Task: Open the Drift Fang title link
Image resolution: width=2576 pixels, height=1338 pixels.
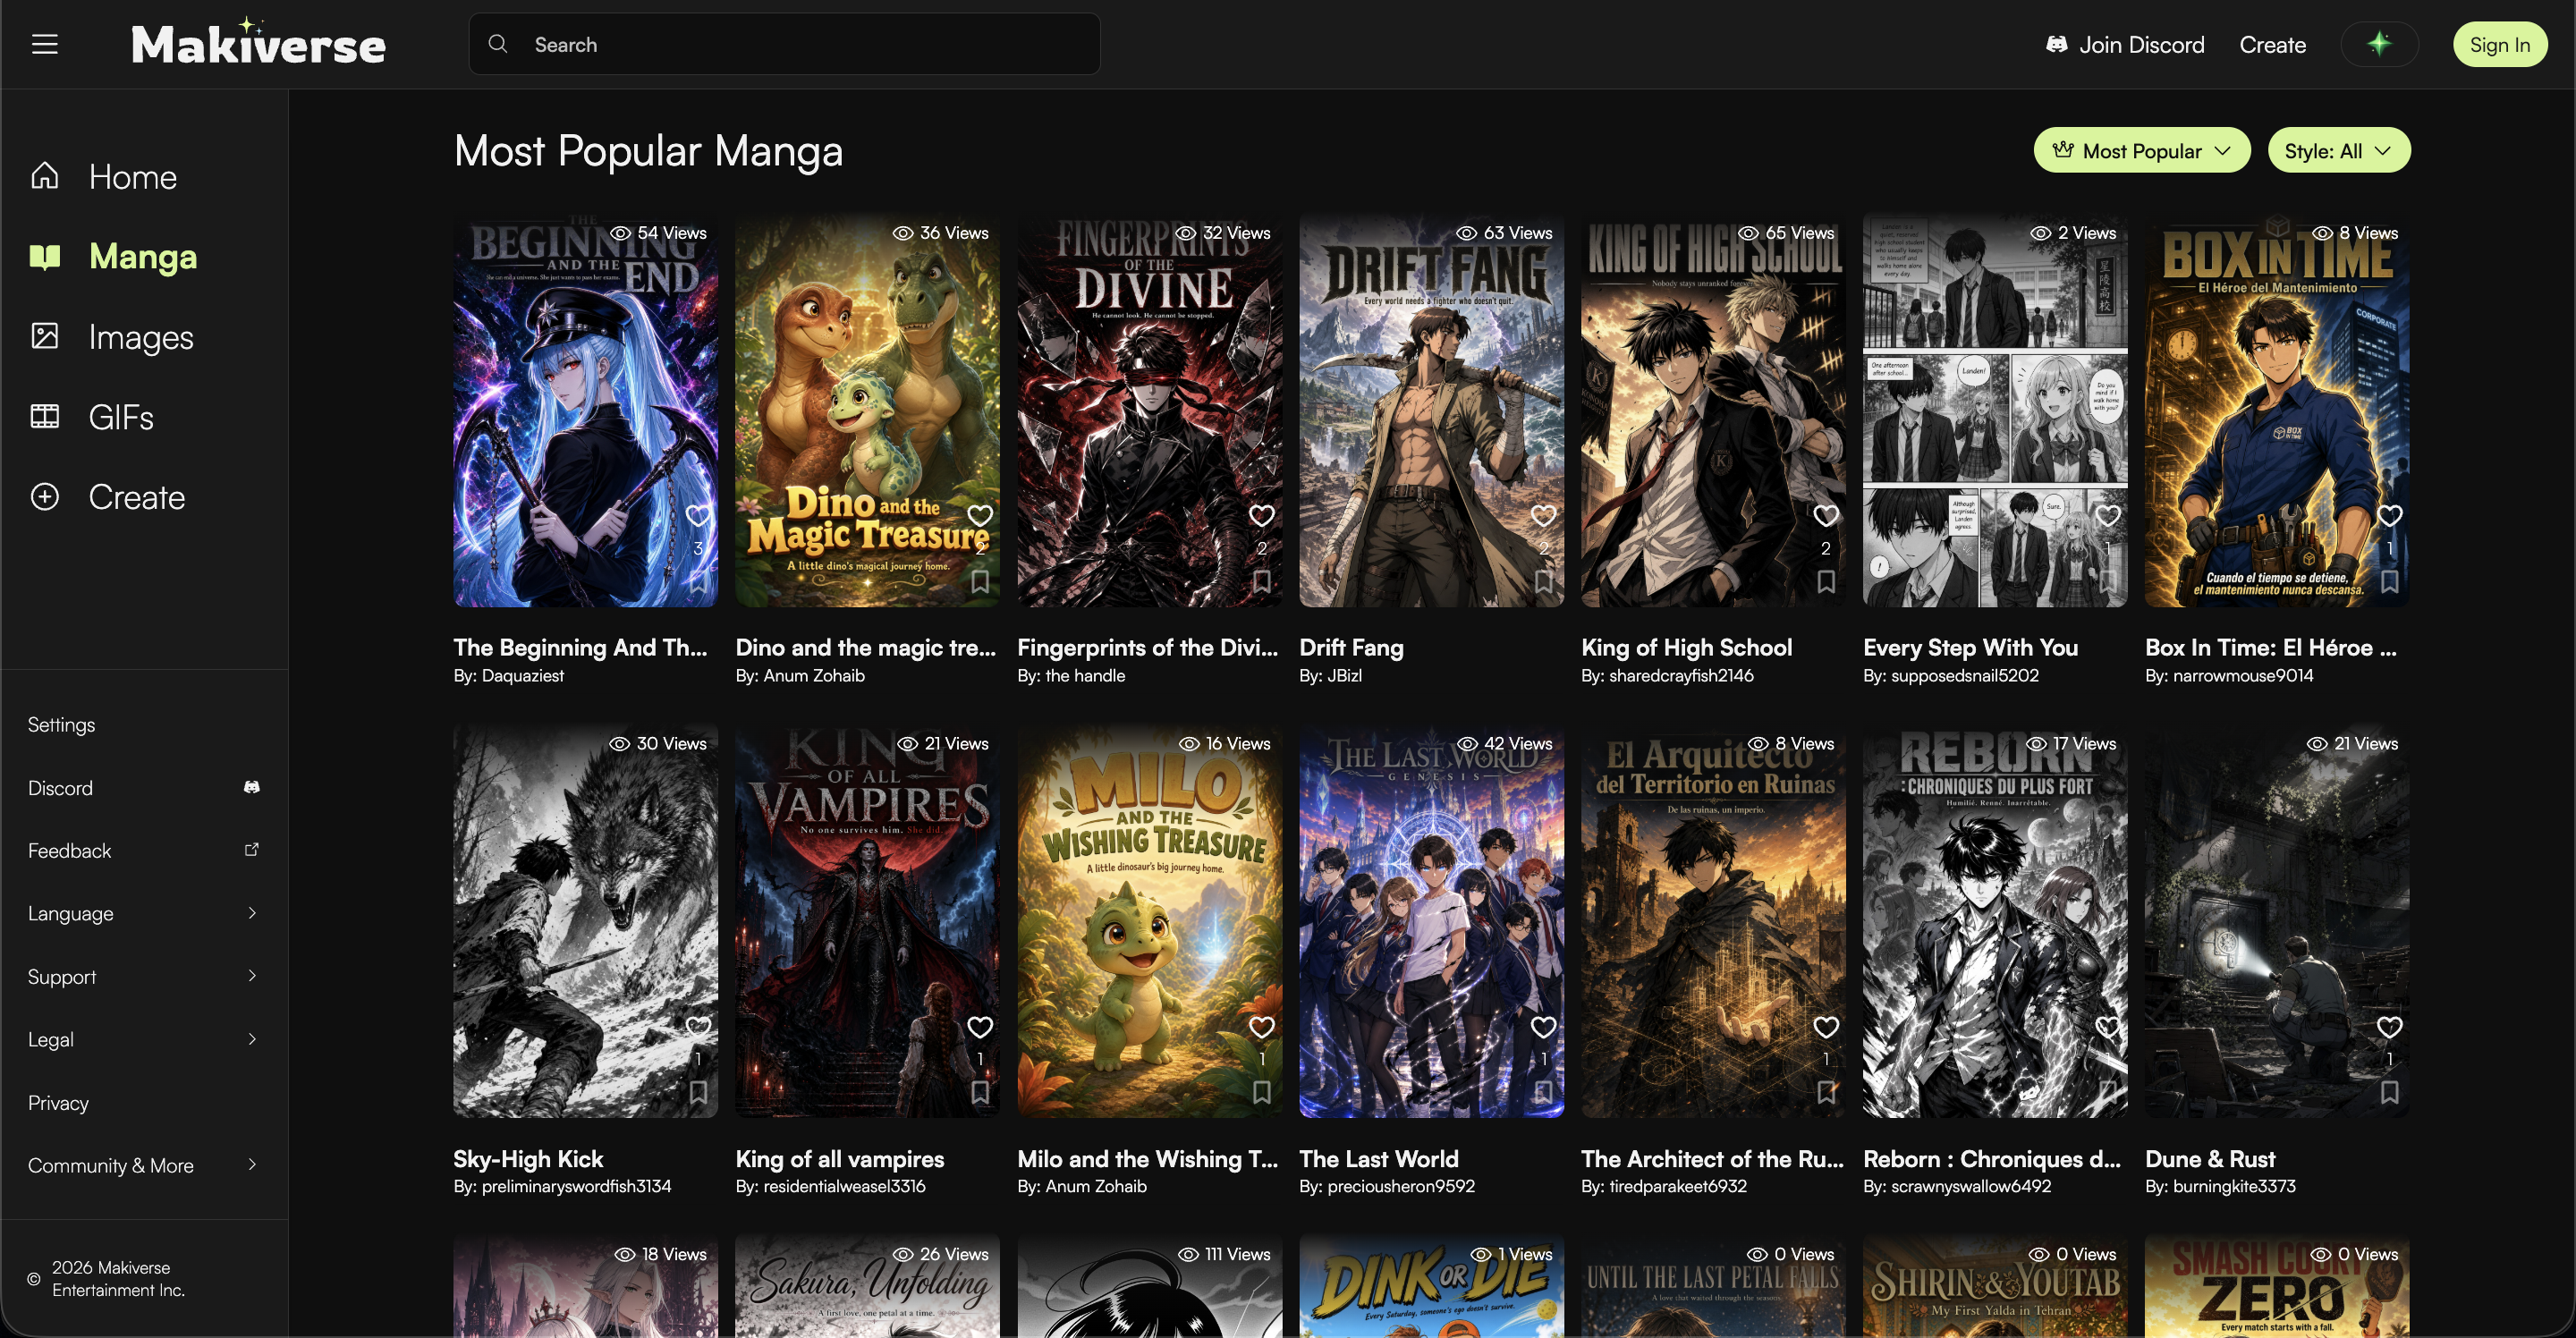Action: 1351,647
